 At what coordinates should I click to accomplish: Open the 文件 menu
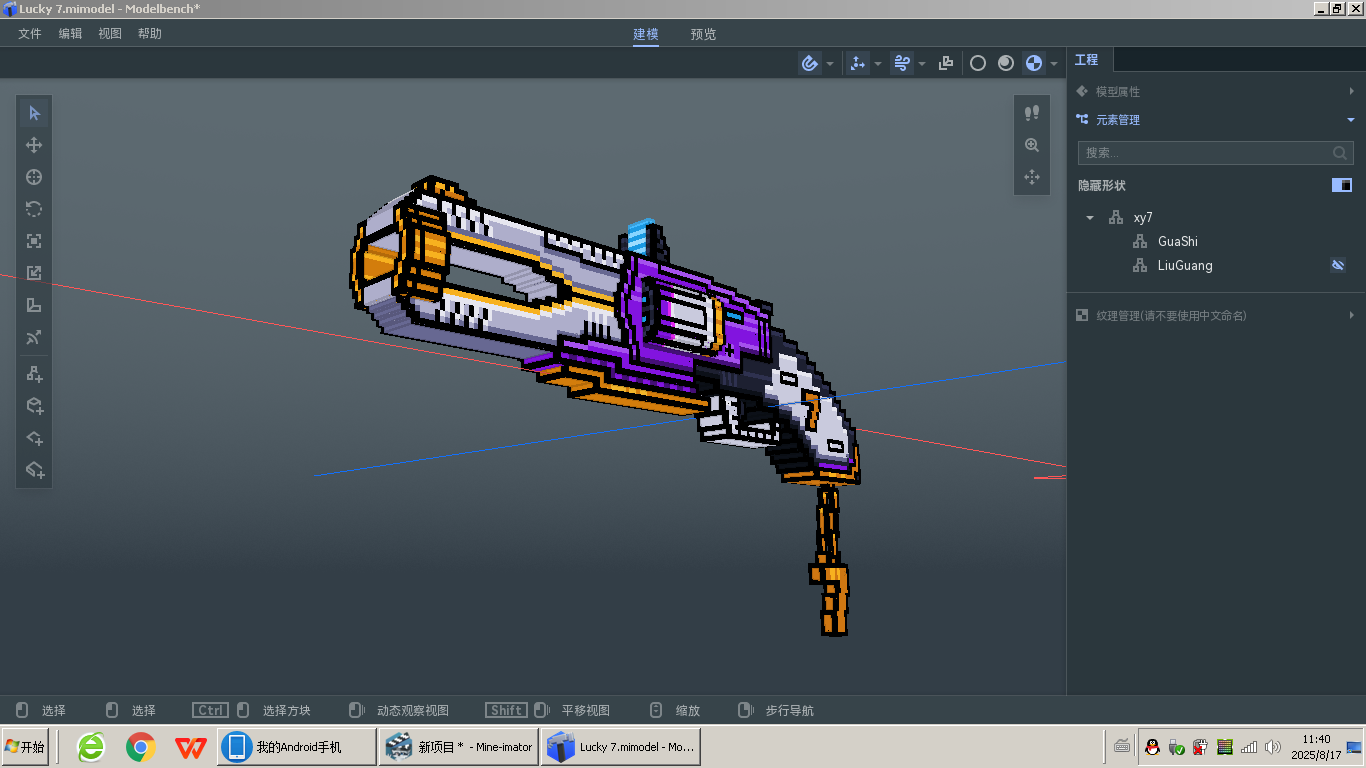30,33
